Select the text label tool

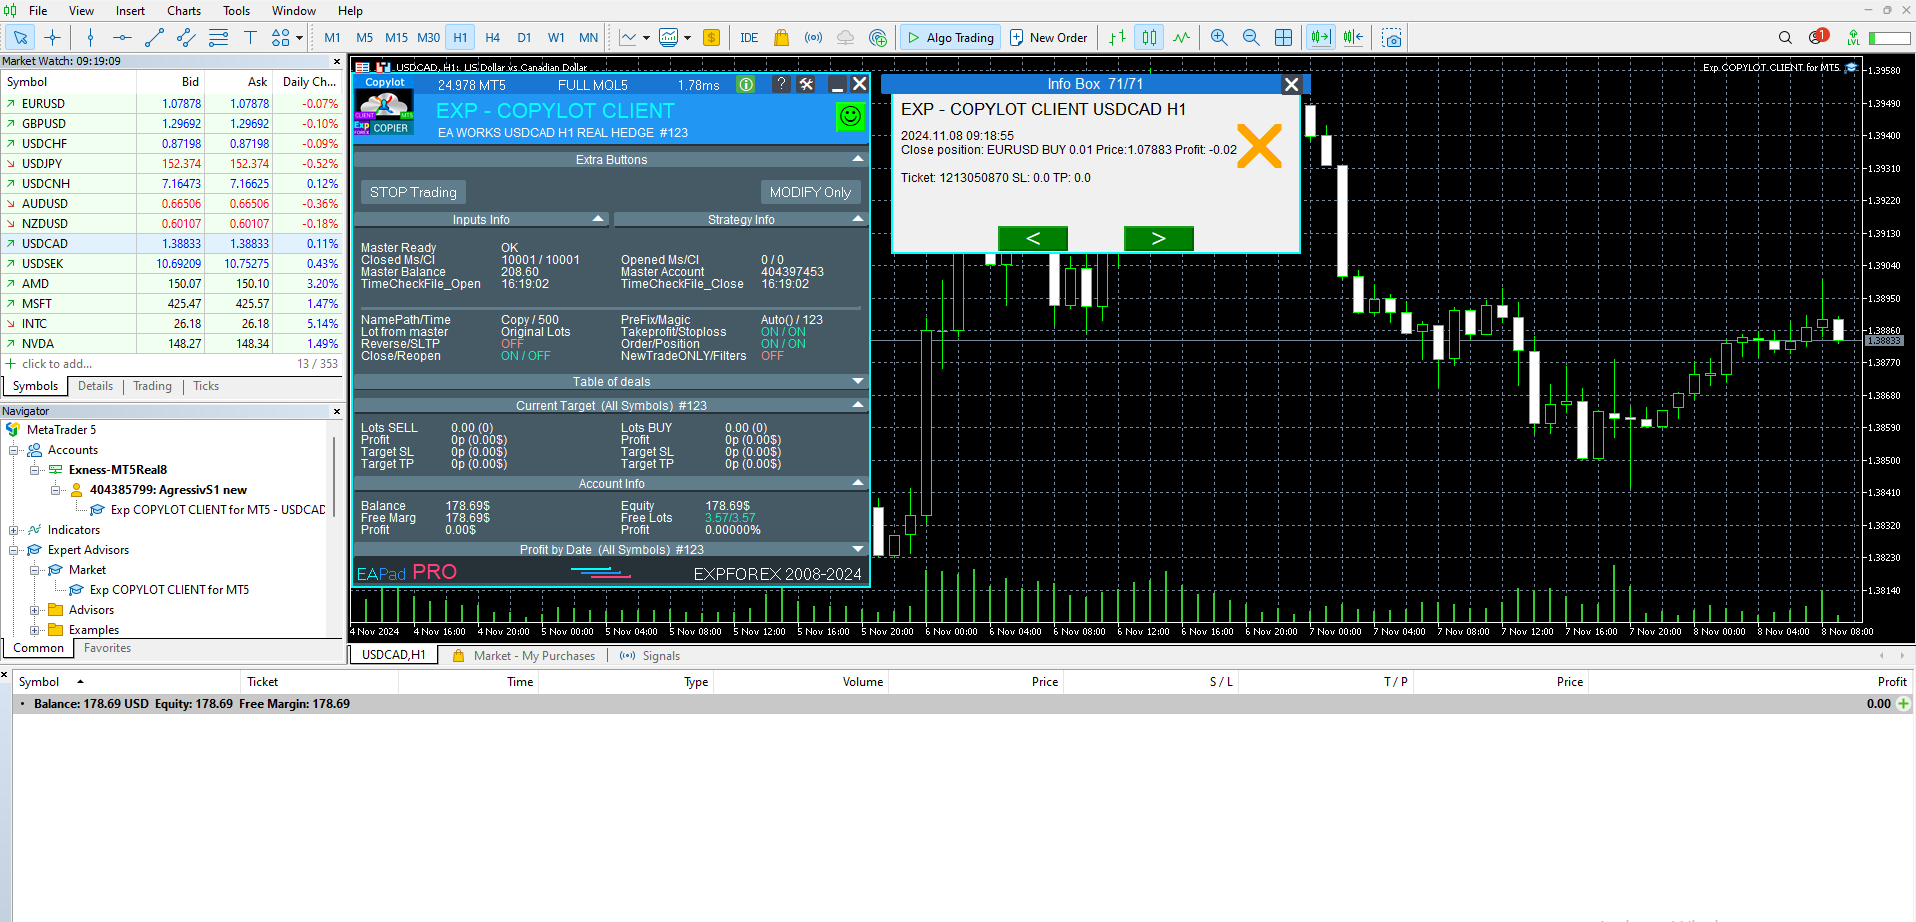(x=250, y=38)
